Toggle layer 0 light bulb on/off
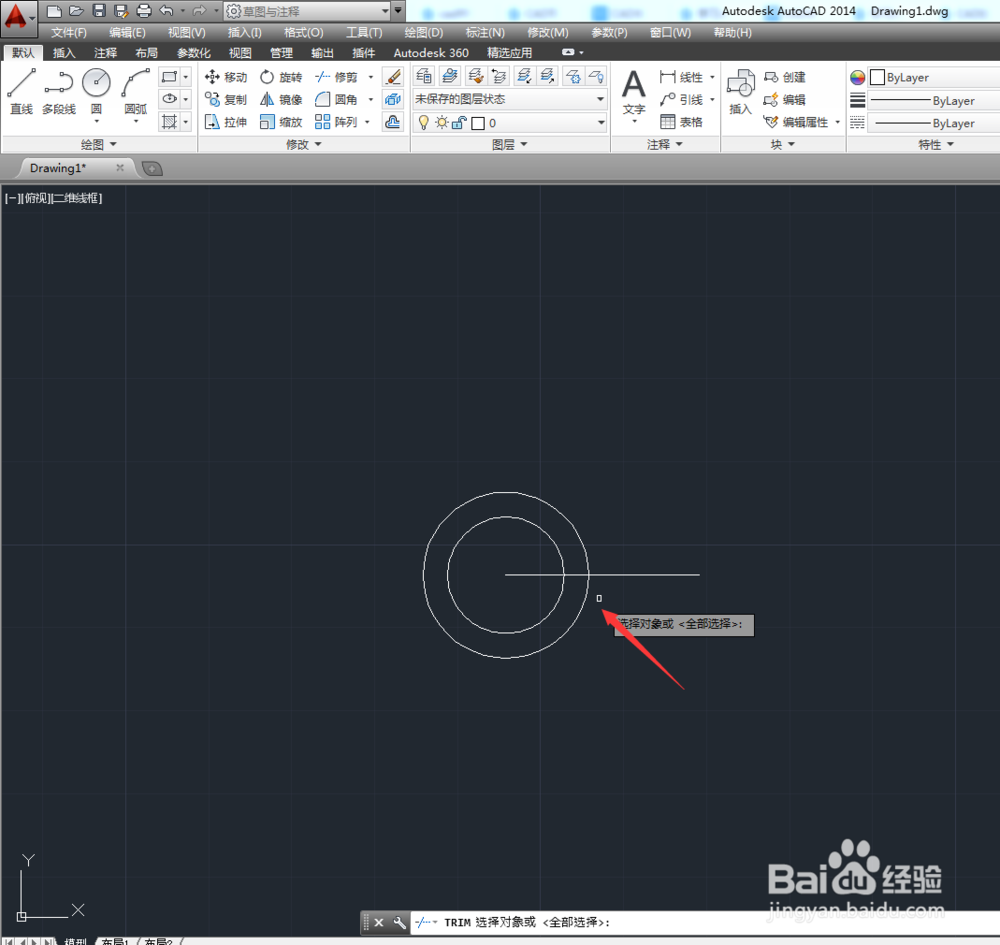1000x945 pixels. click(x=423, y=122)
